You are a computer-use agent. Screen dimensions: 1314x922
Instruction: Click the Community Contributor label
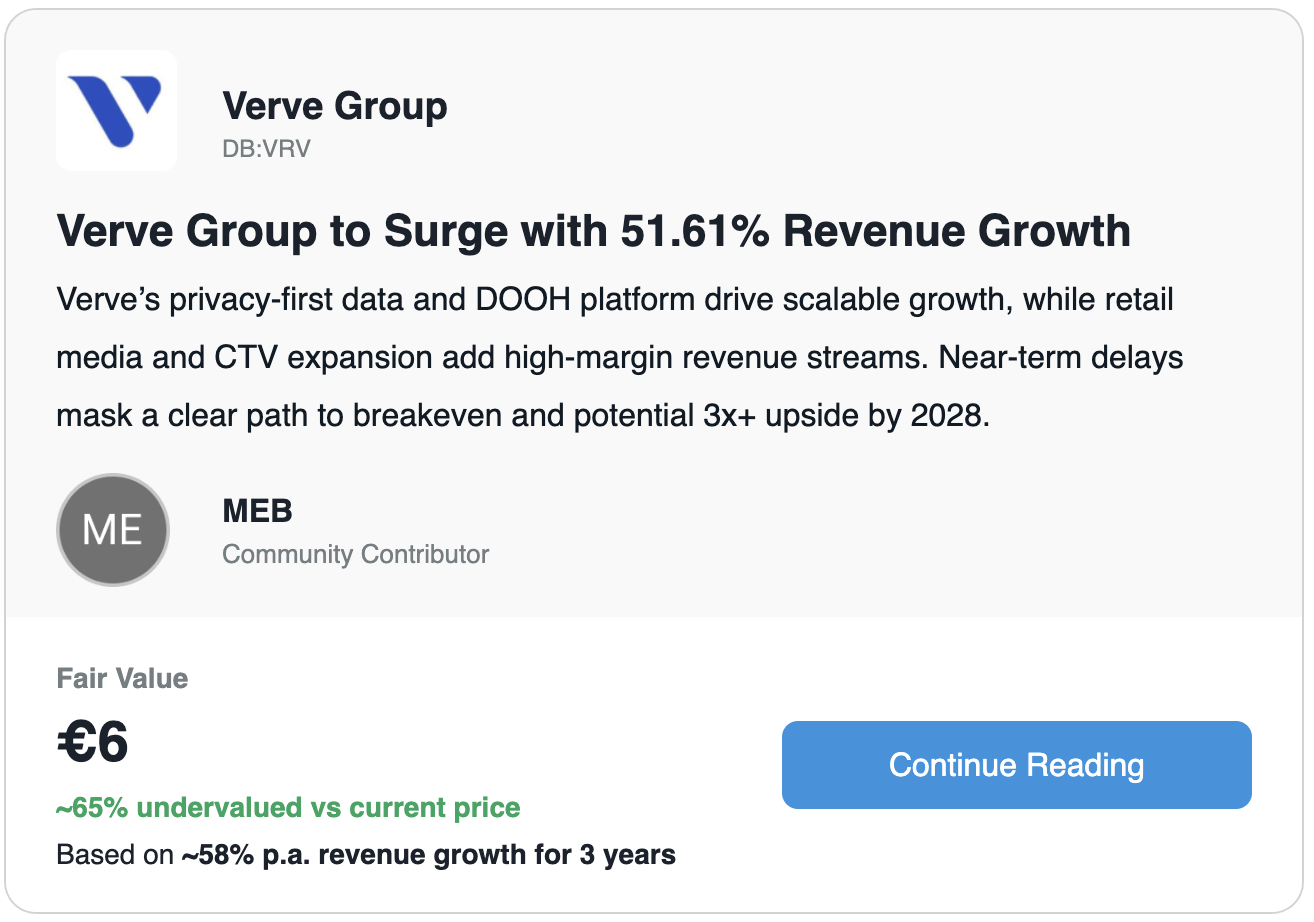tap(355, 554)
